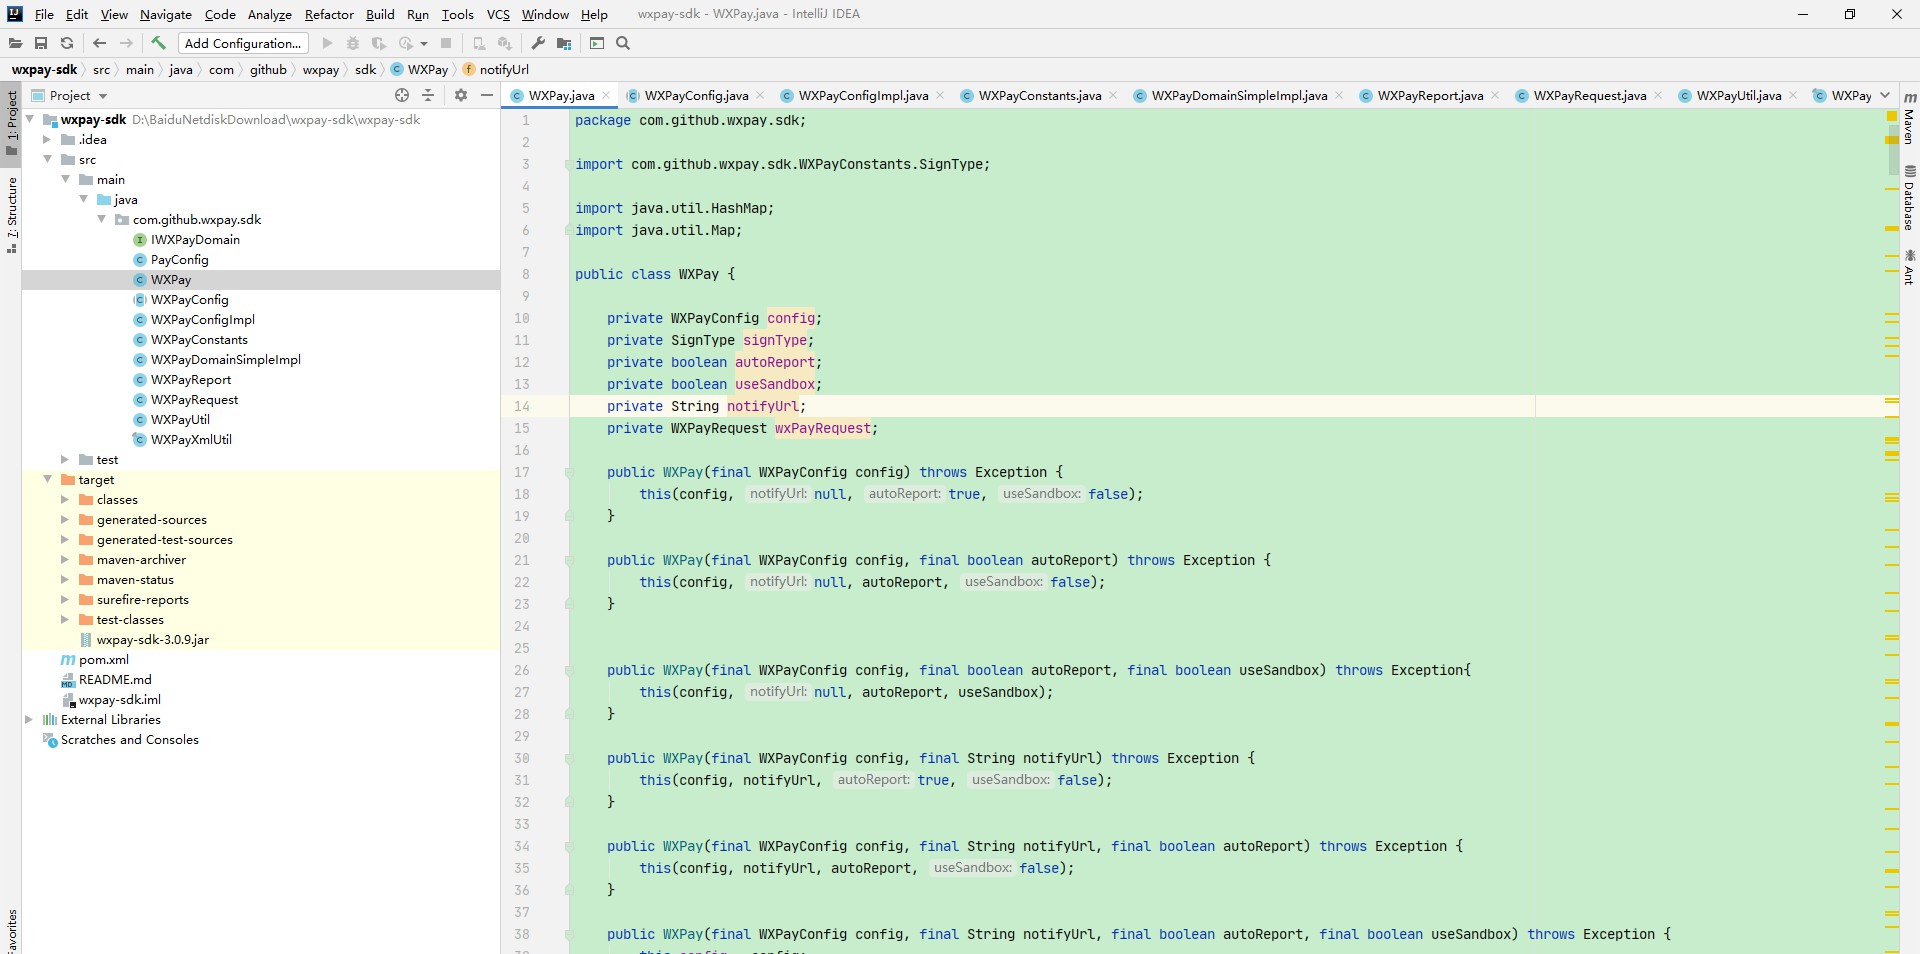Open the Database tool window
This screenshot has height=954, width=1920.
click(x=1909, y=197)
